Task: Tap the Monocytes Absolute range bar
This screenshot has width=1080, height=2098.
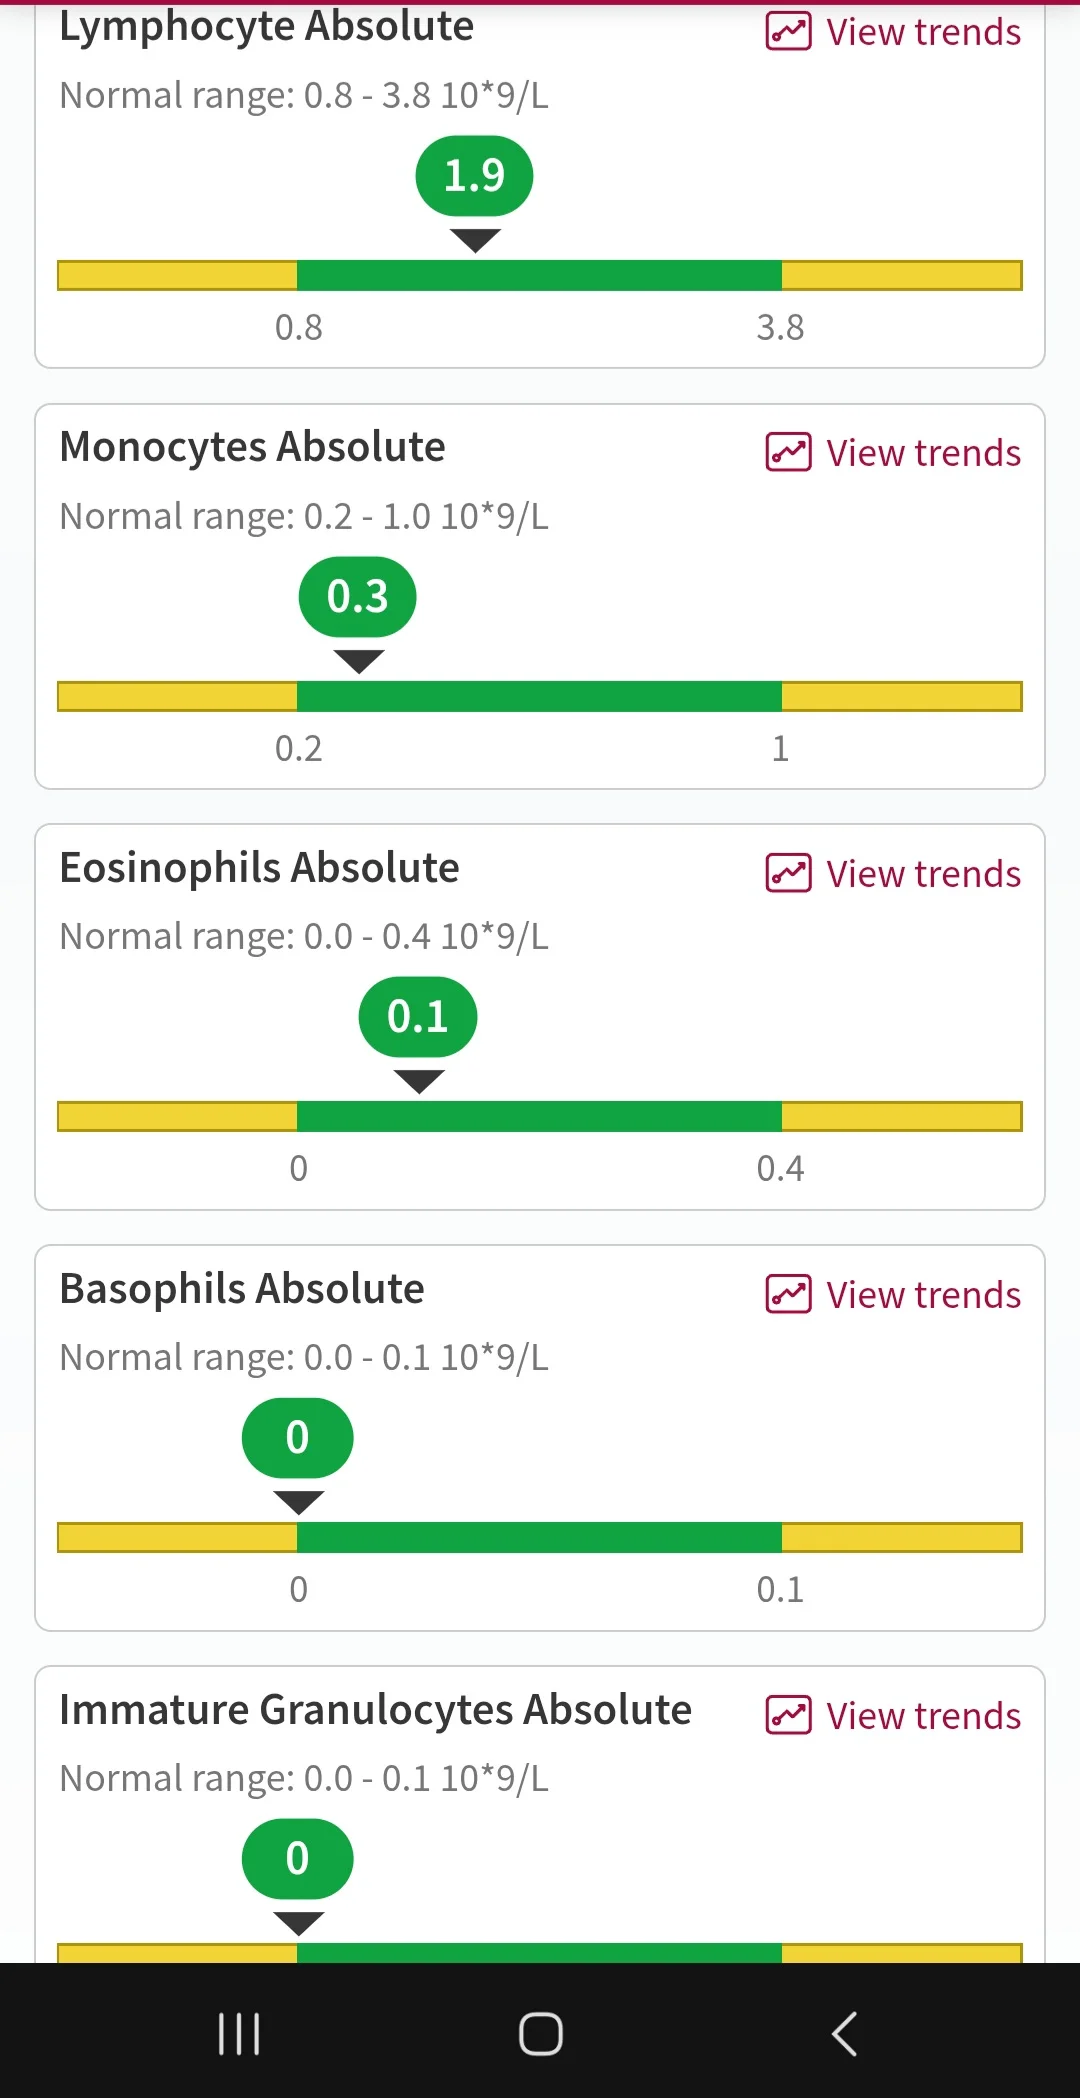Action: [540, 696]
